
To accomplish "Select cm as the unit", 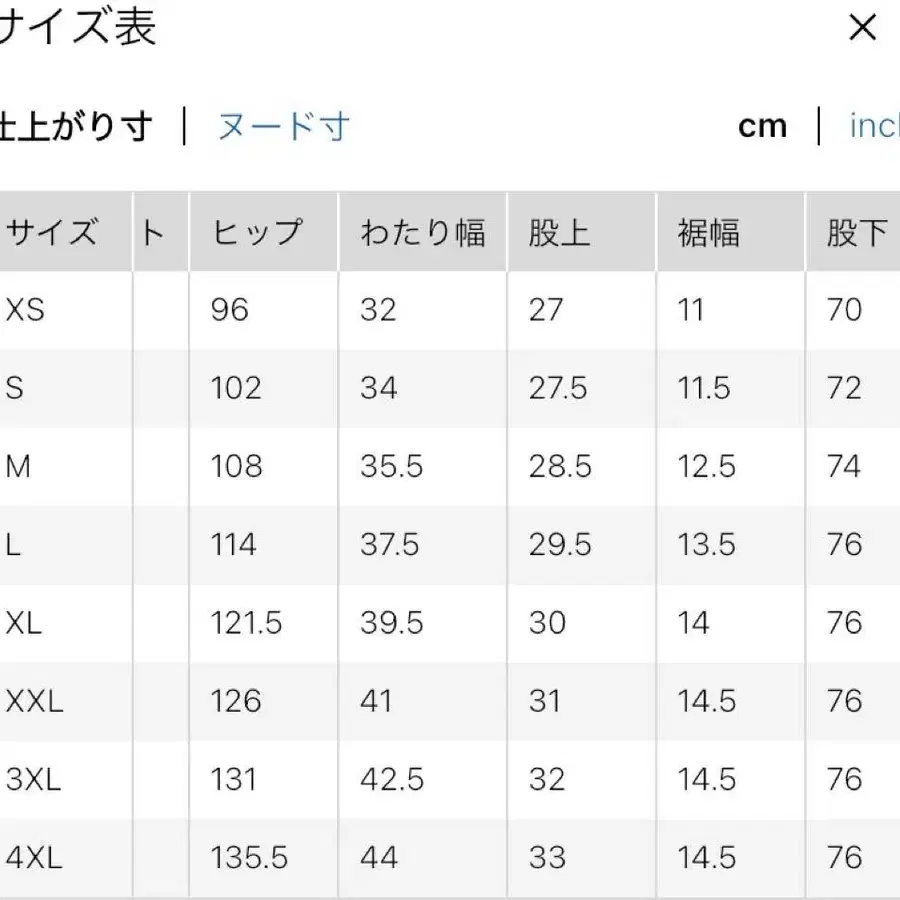I will [x=763, y=125].
